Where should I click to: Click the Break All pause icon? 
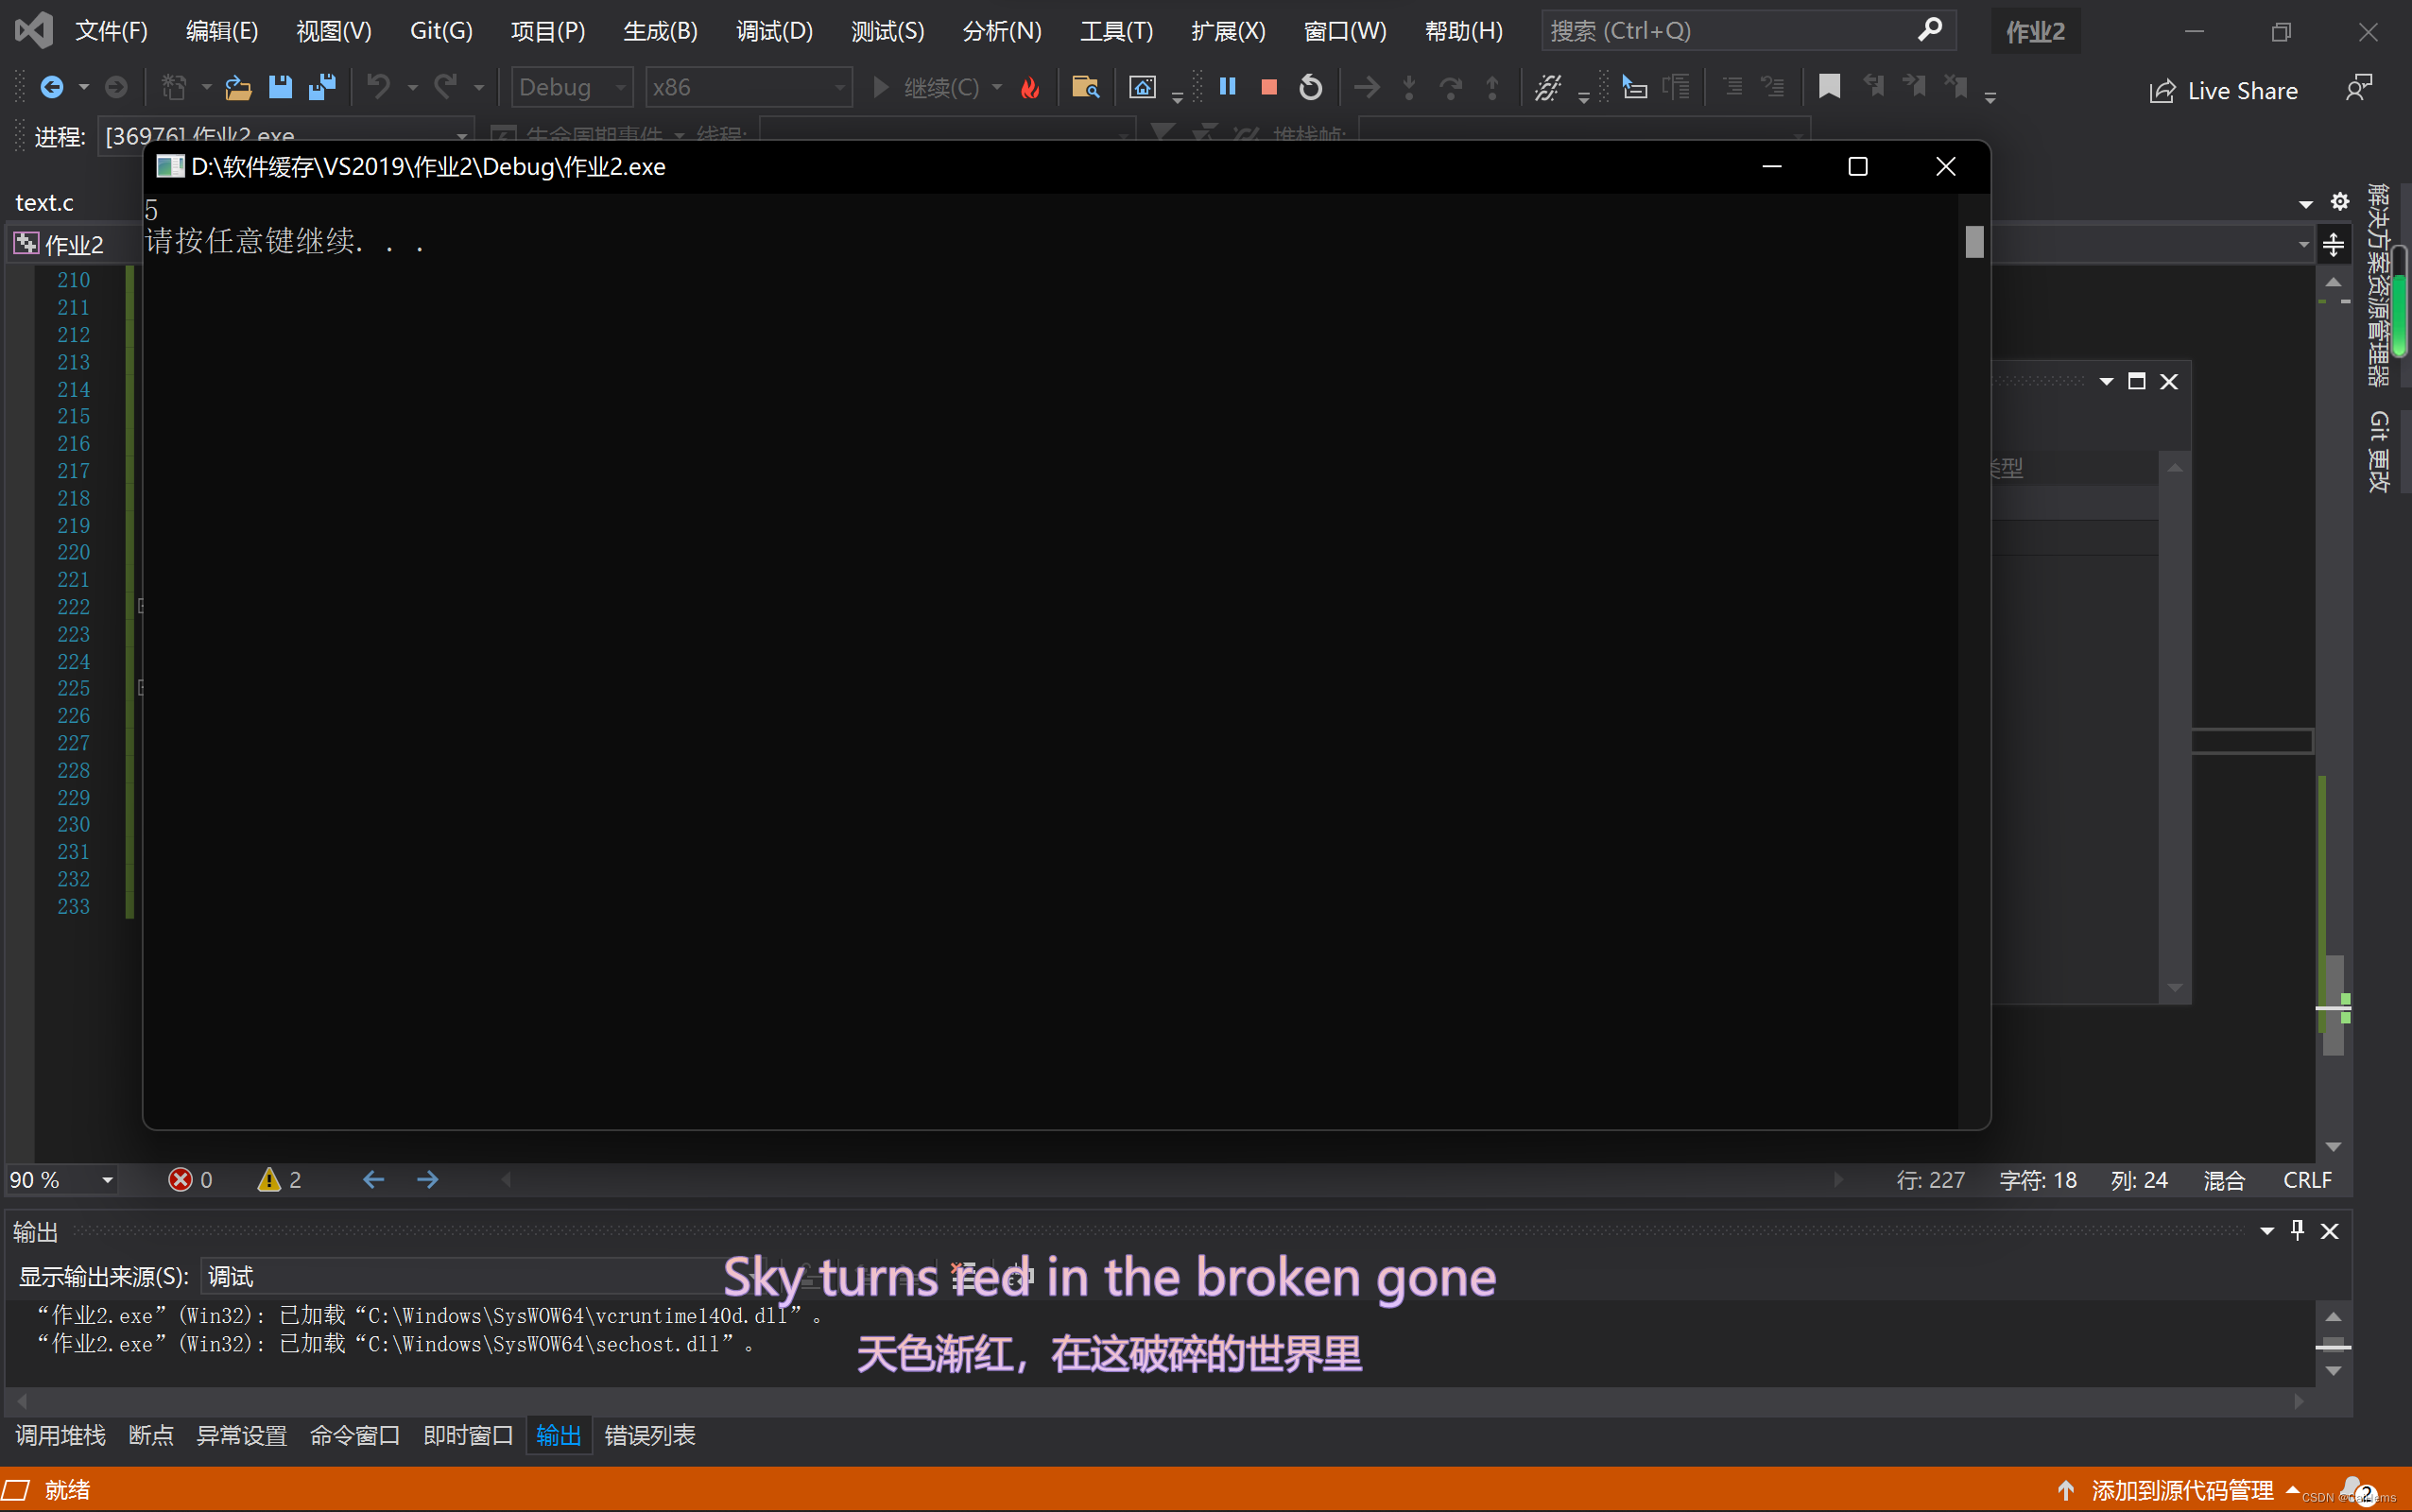(1227, 87)
